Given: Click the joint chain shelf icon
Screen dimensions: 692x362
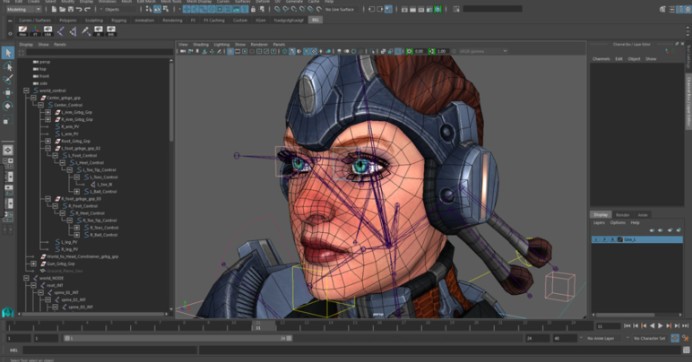Looking at the screenshot, I should 60,31.
